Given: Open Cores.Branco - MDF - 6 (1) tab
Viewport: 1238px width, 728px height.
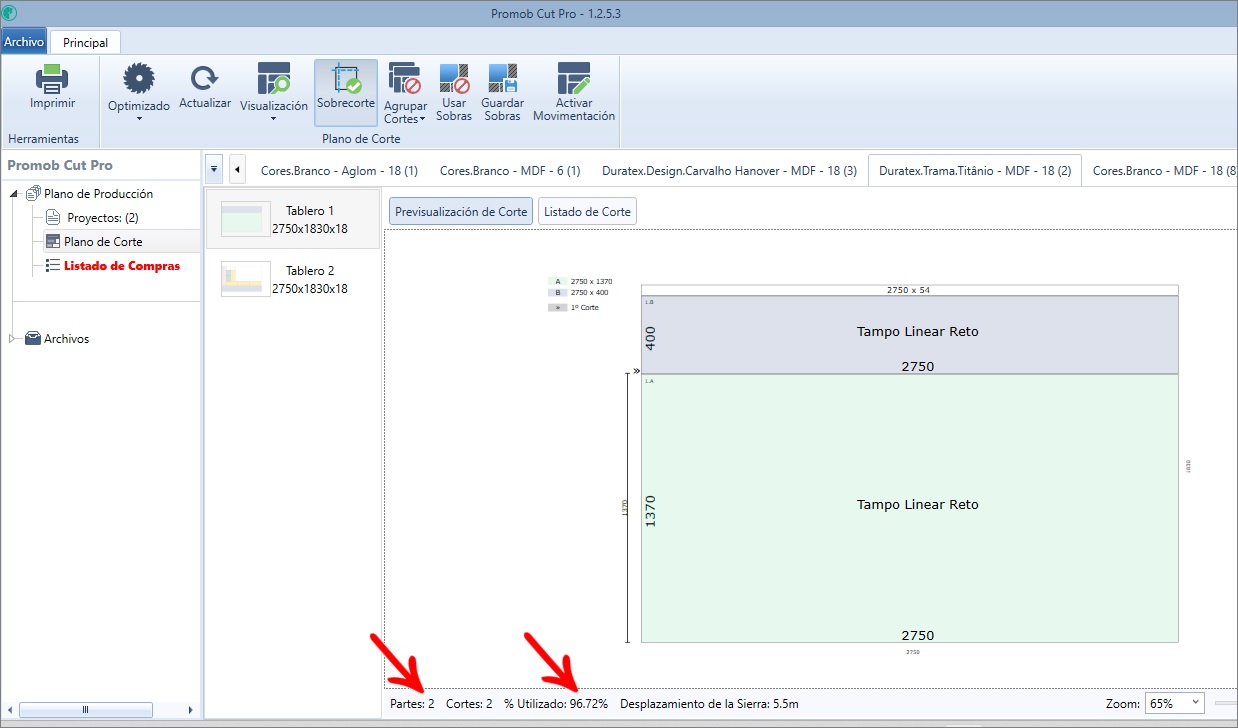Looking at the screenshot, I should pos(510,171).
